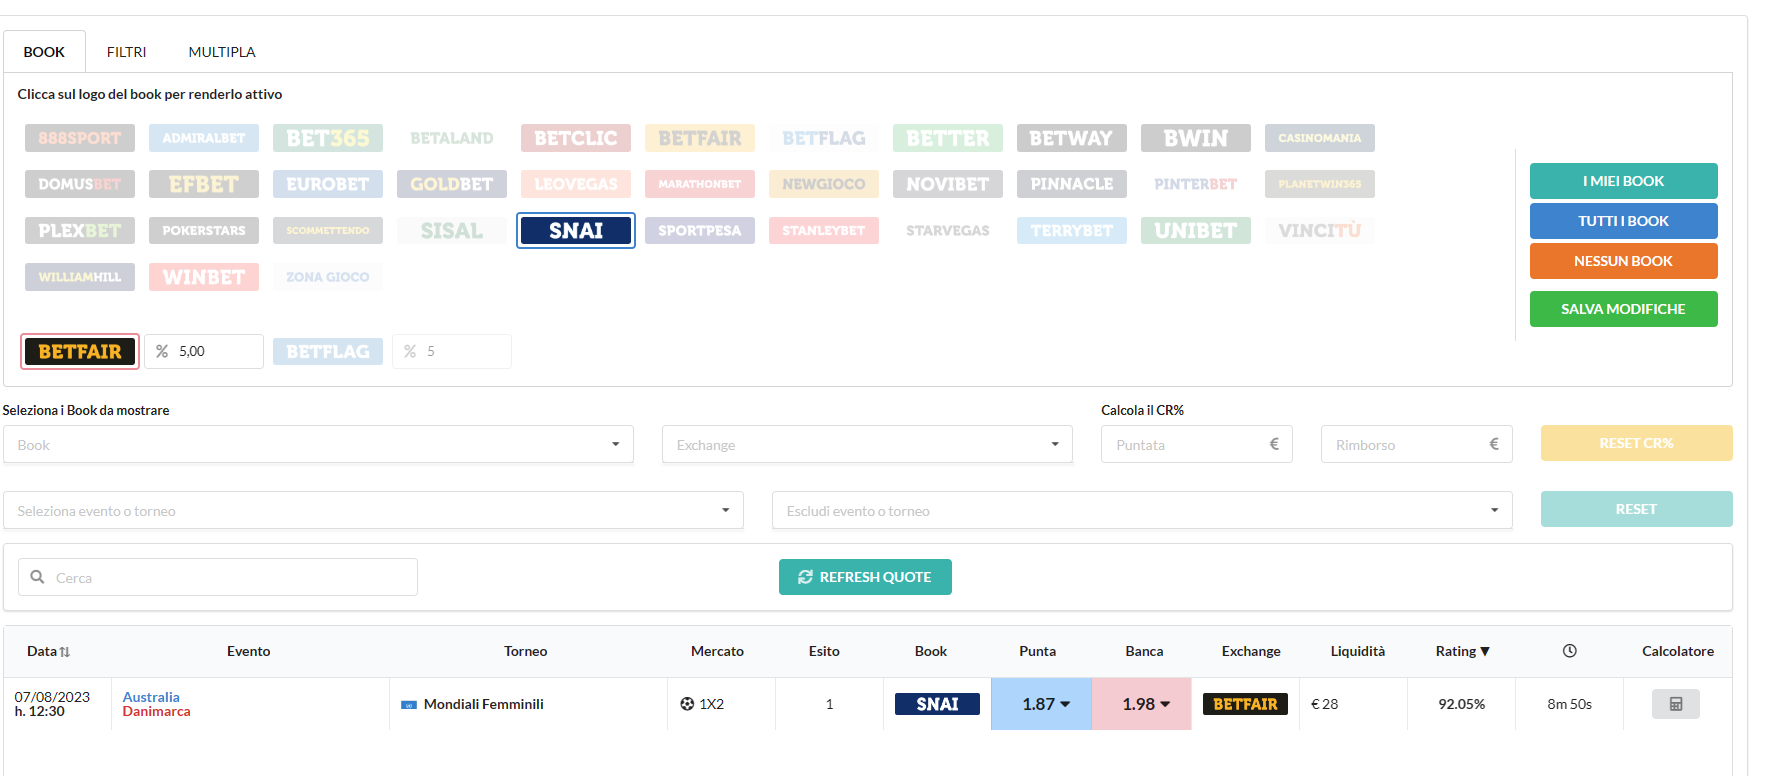1771x776 pixels.
Task: Click the WILLIAMHILL book logo
Action: click(x=80, y=277)
